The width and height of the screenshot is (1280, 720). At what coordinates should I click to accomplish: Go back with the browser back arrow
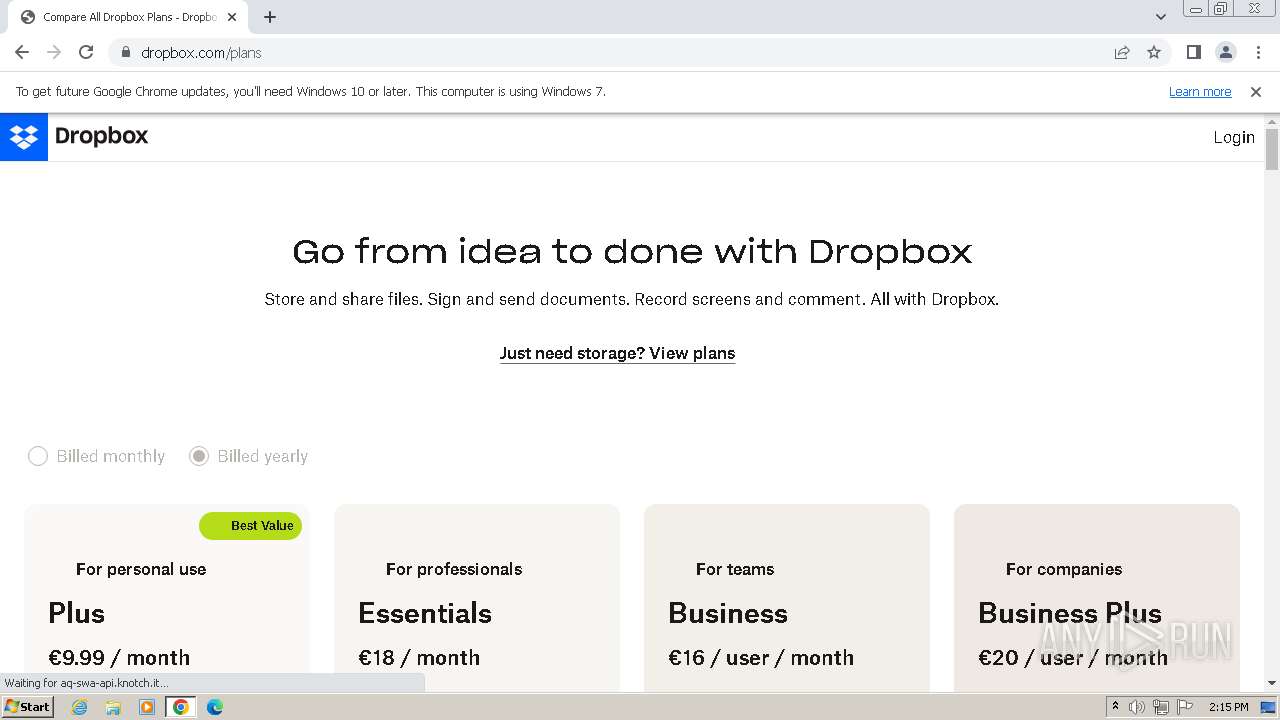[x=22, y=53]
